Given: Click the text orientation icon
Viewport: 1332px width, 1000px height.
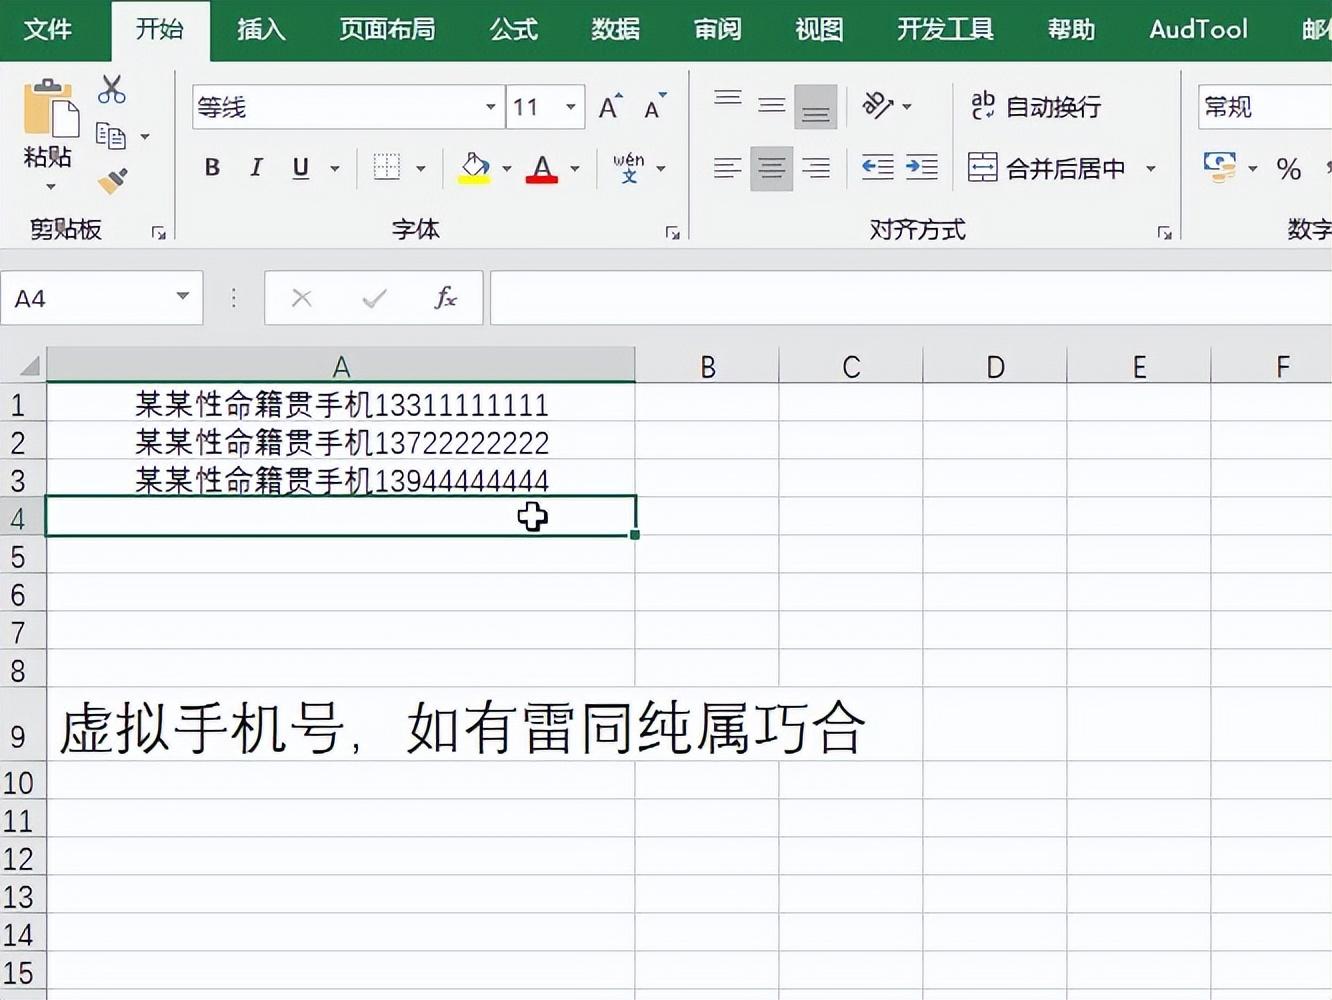Looking at the screenshot, I should pos(878,105).
